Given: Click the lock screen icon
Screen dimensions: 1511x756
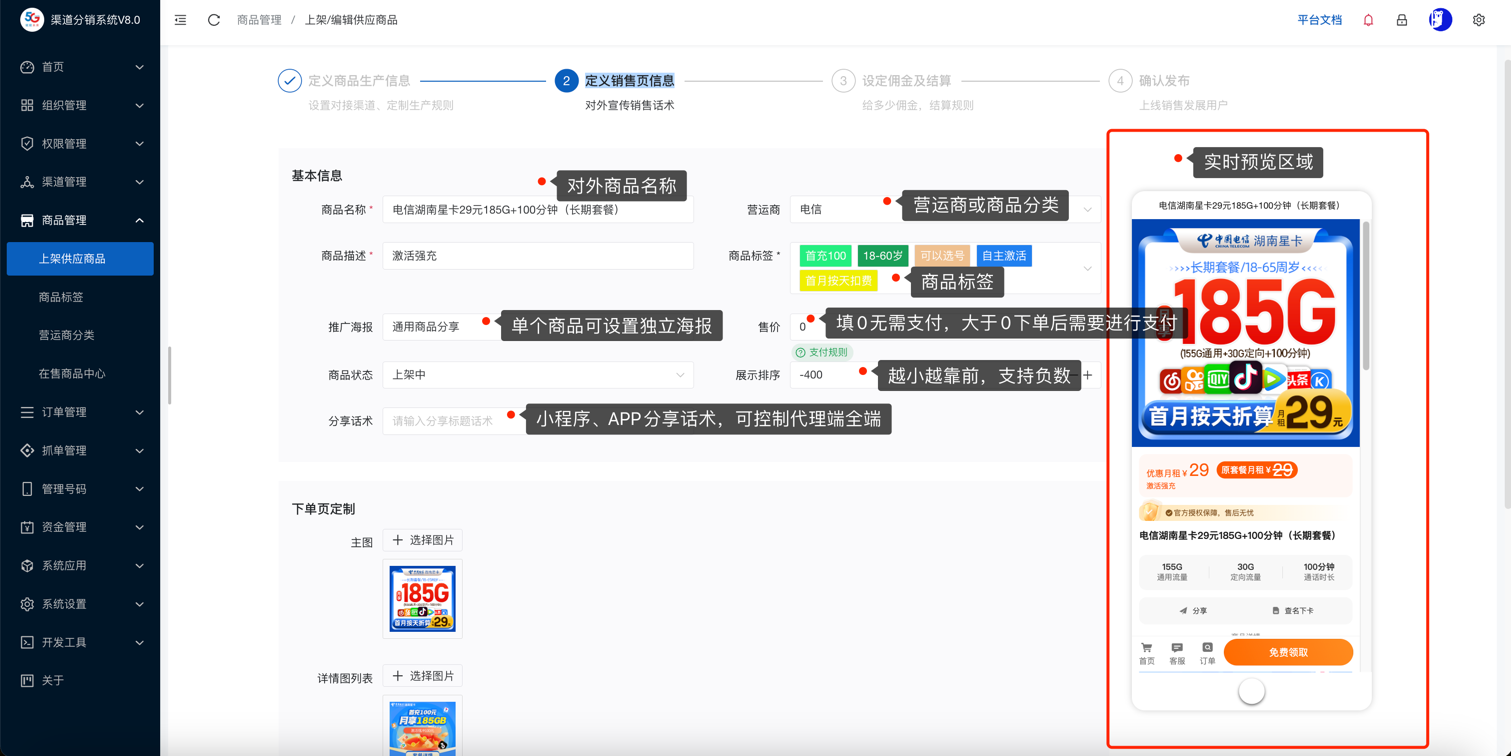Looking at the screenshot, I should point(1402,20).
